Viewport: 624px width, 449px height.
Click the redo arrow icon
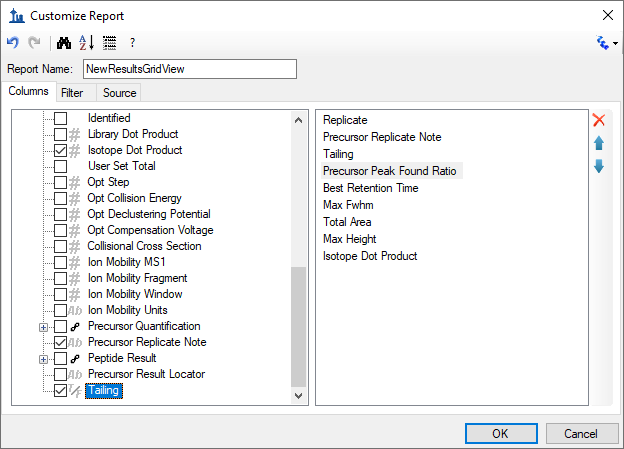click(34, 43)
